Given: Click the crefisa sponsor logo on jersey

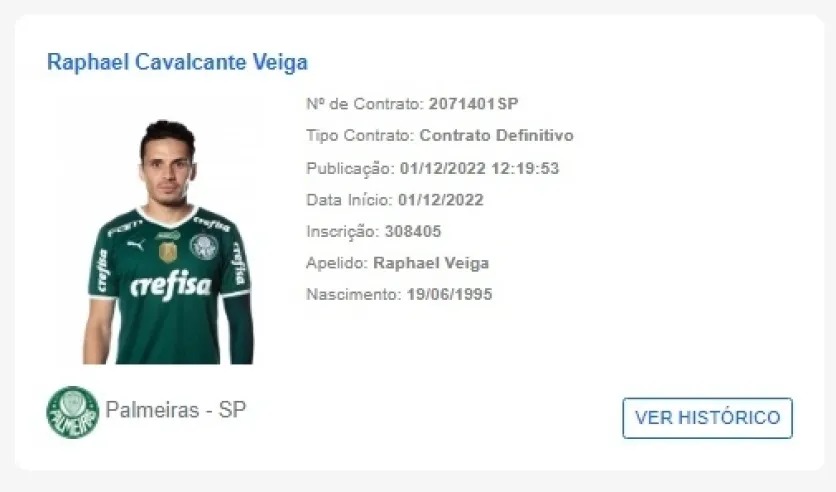Looking at the screenshot, I should pos(171,285).
